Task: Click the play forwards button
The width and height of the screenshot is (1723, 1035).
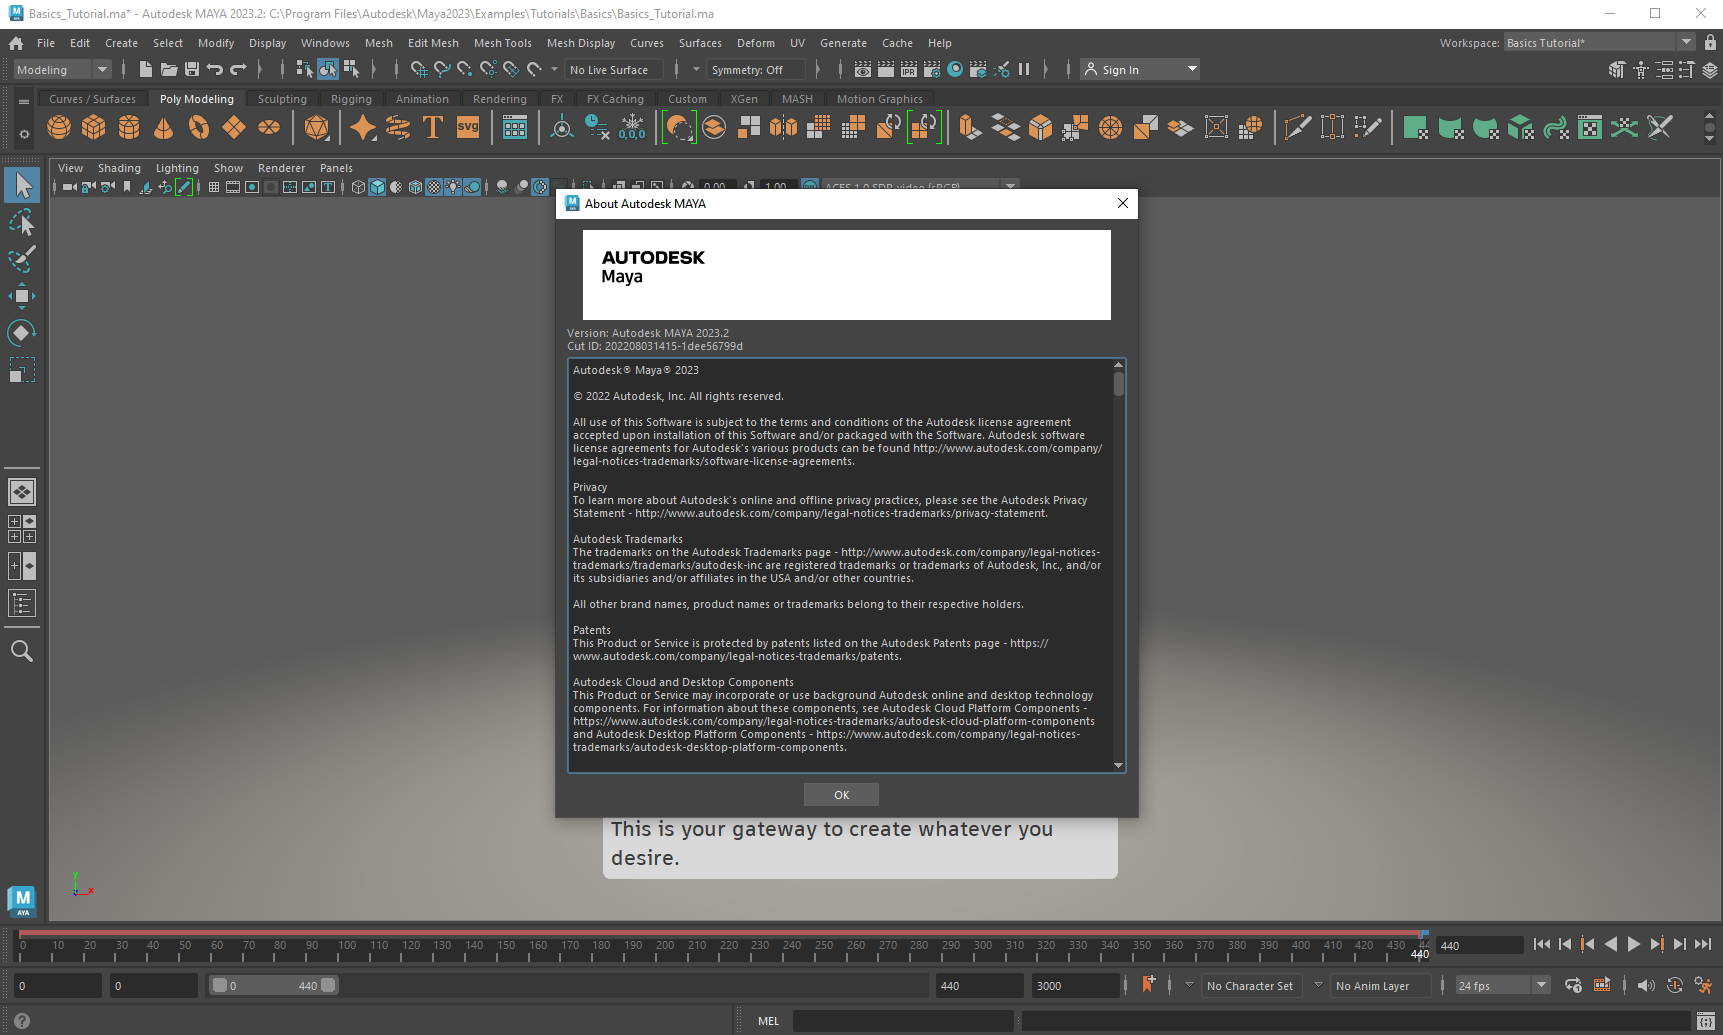Action: coord(1633,944)
